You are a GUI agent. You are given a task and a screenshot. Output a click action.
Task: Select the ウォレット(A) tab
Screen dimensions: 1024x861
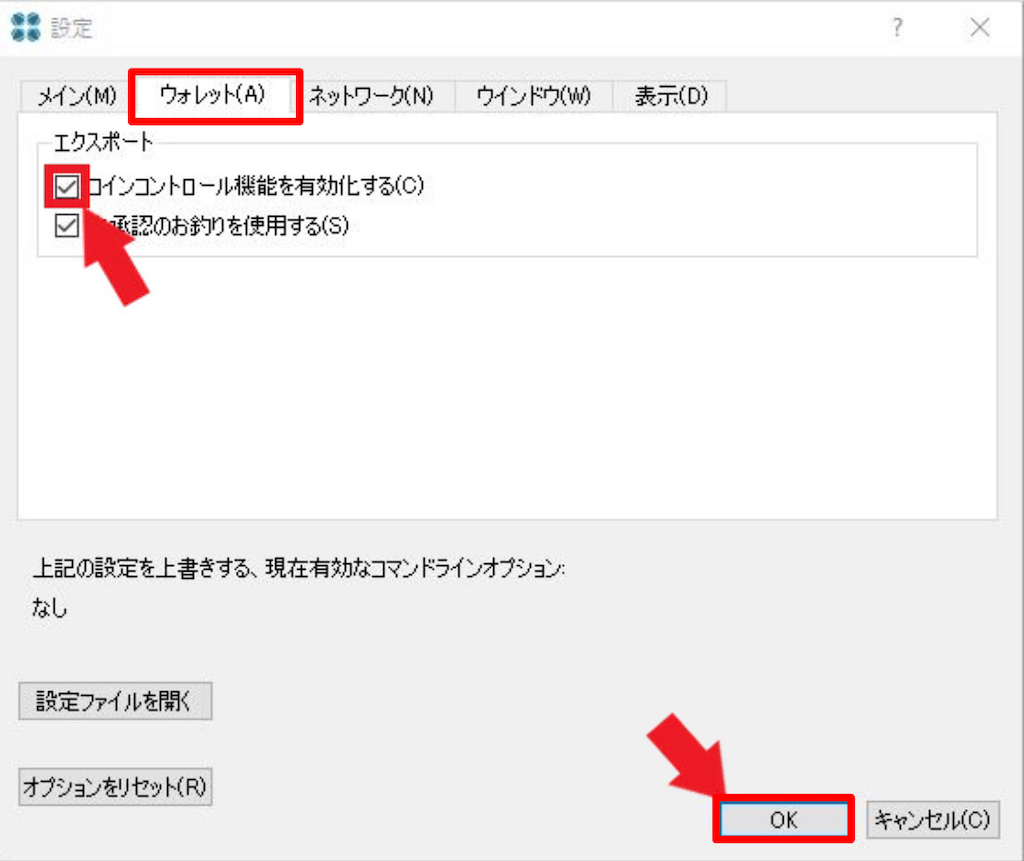[x=213, y=96]
